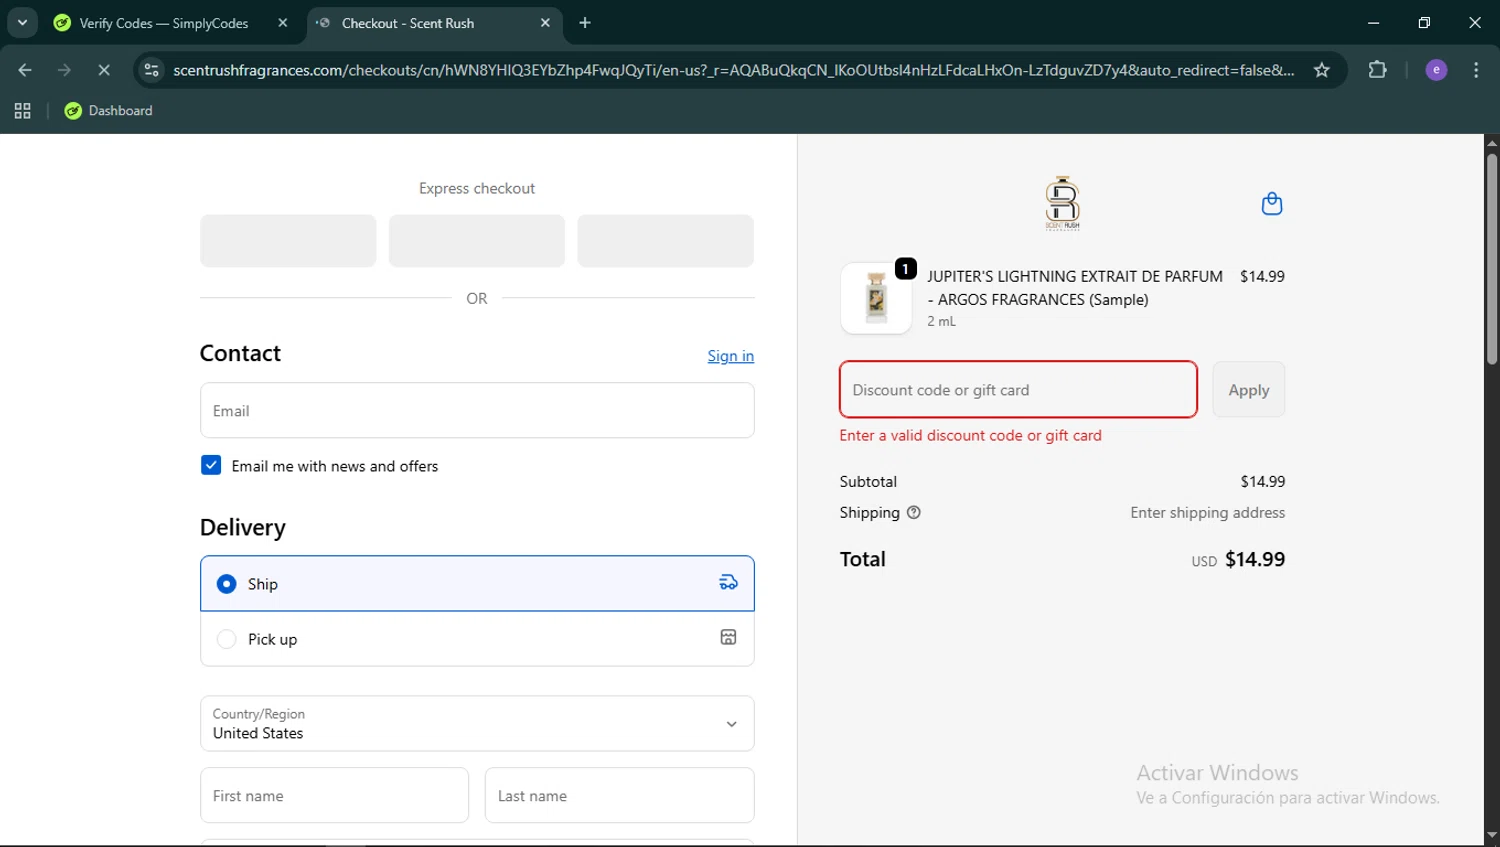This screenshot has height=847, width=1500.
Task: Focus the Last name field
Action: [620, 795]
